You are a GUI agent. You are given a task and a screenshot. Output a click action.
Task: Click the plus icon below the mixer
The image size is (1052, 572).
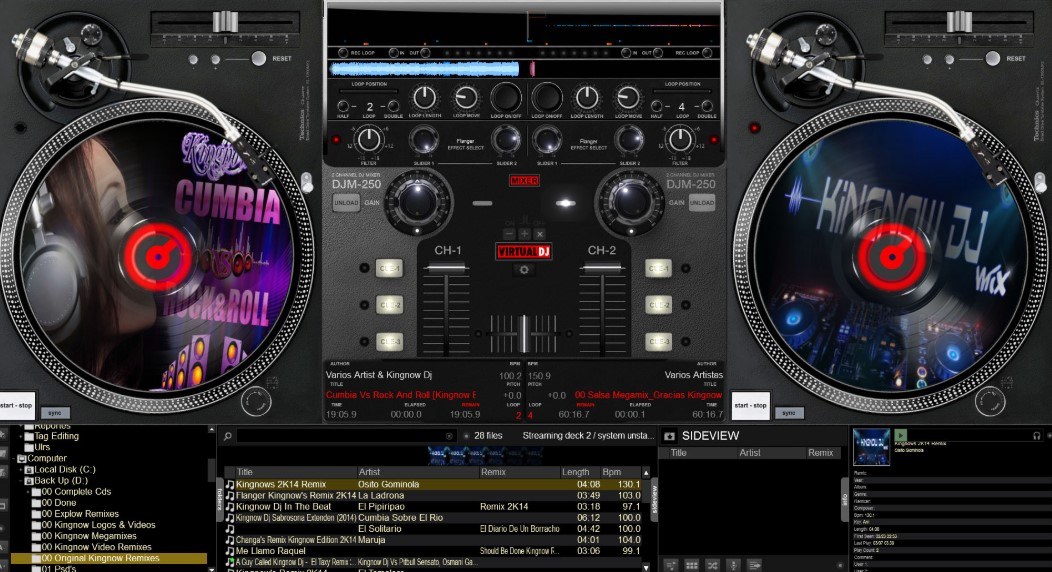pos(524,234)
